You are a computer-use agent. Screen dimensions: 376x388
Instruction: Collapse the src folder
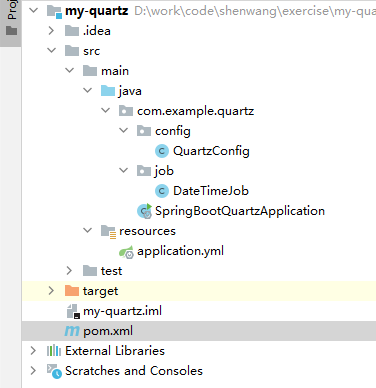pos(52,51)
